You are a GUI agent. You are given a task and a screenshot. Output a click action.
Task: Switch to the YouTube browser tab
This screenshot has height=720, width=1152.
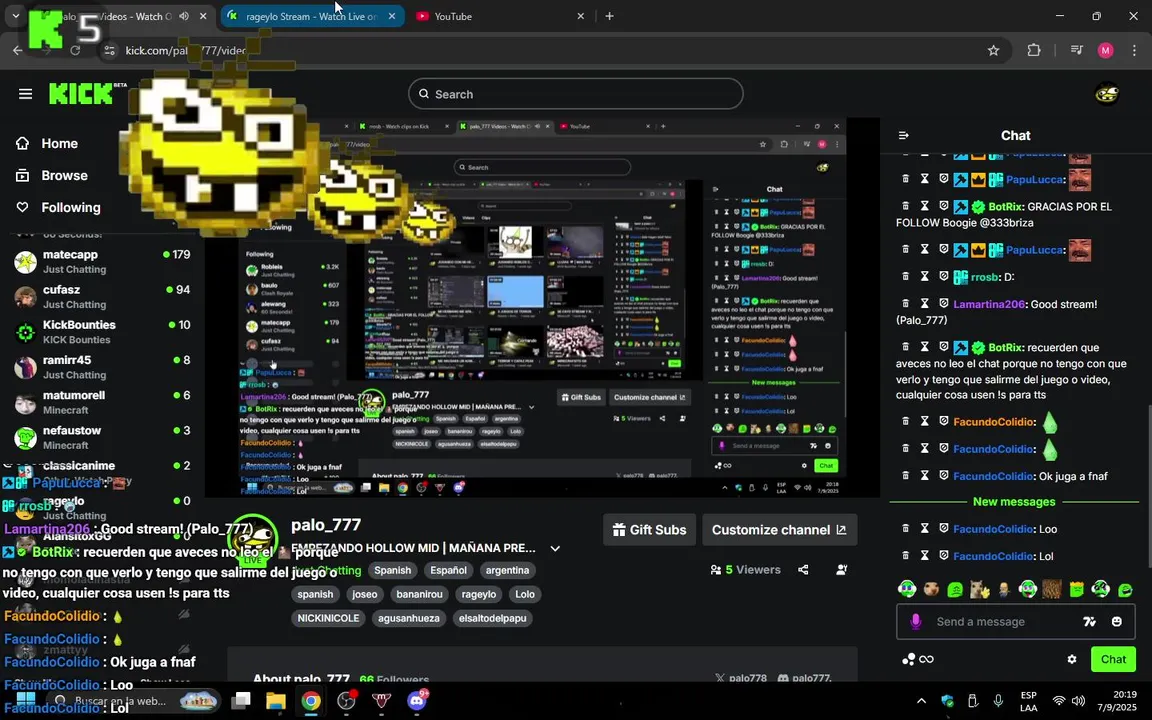click(500, 16)
